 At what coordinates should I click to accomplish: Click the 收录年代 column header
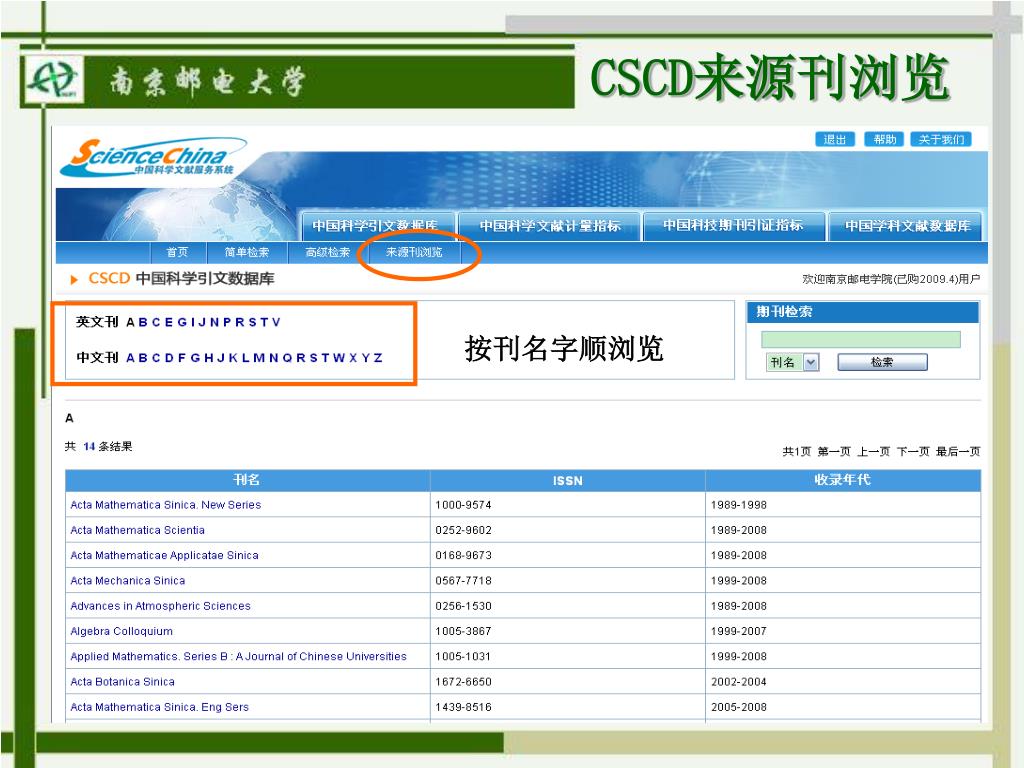[x=842, y=480]
